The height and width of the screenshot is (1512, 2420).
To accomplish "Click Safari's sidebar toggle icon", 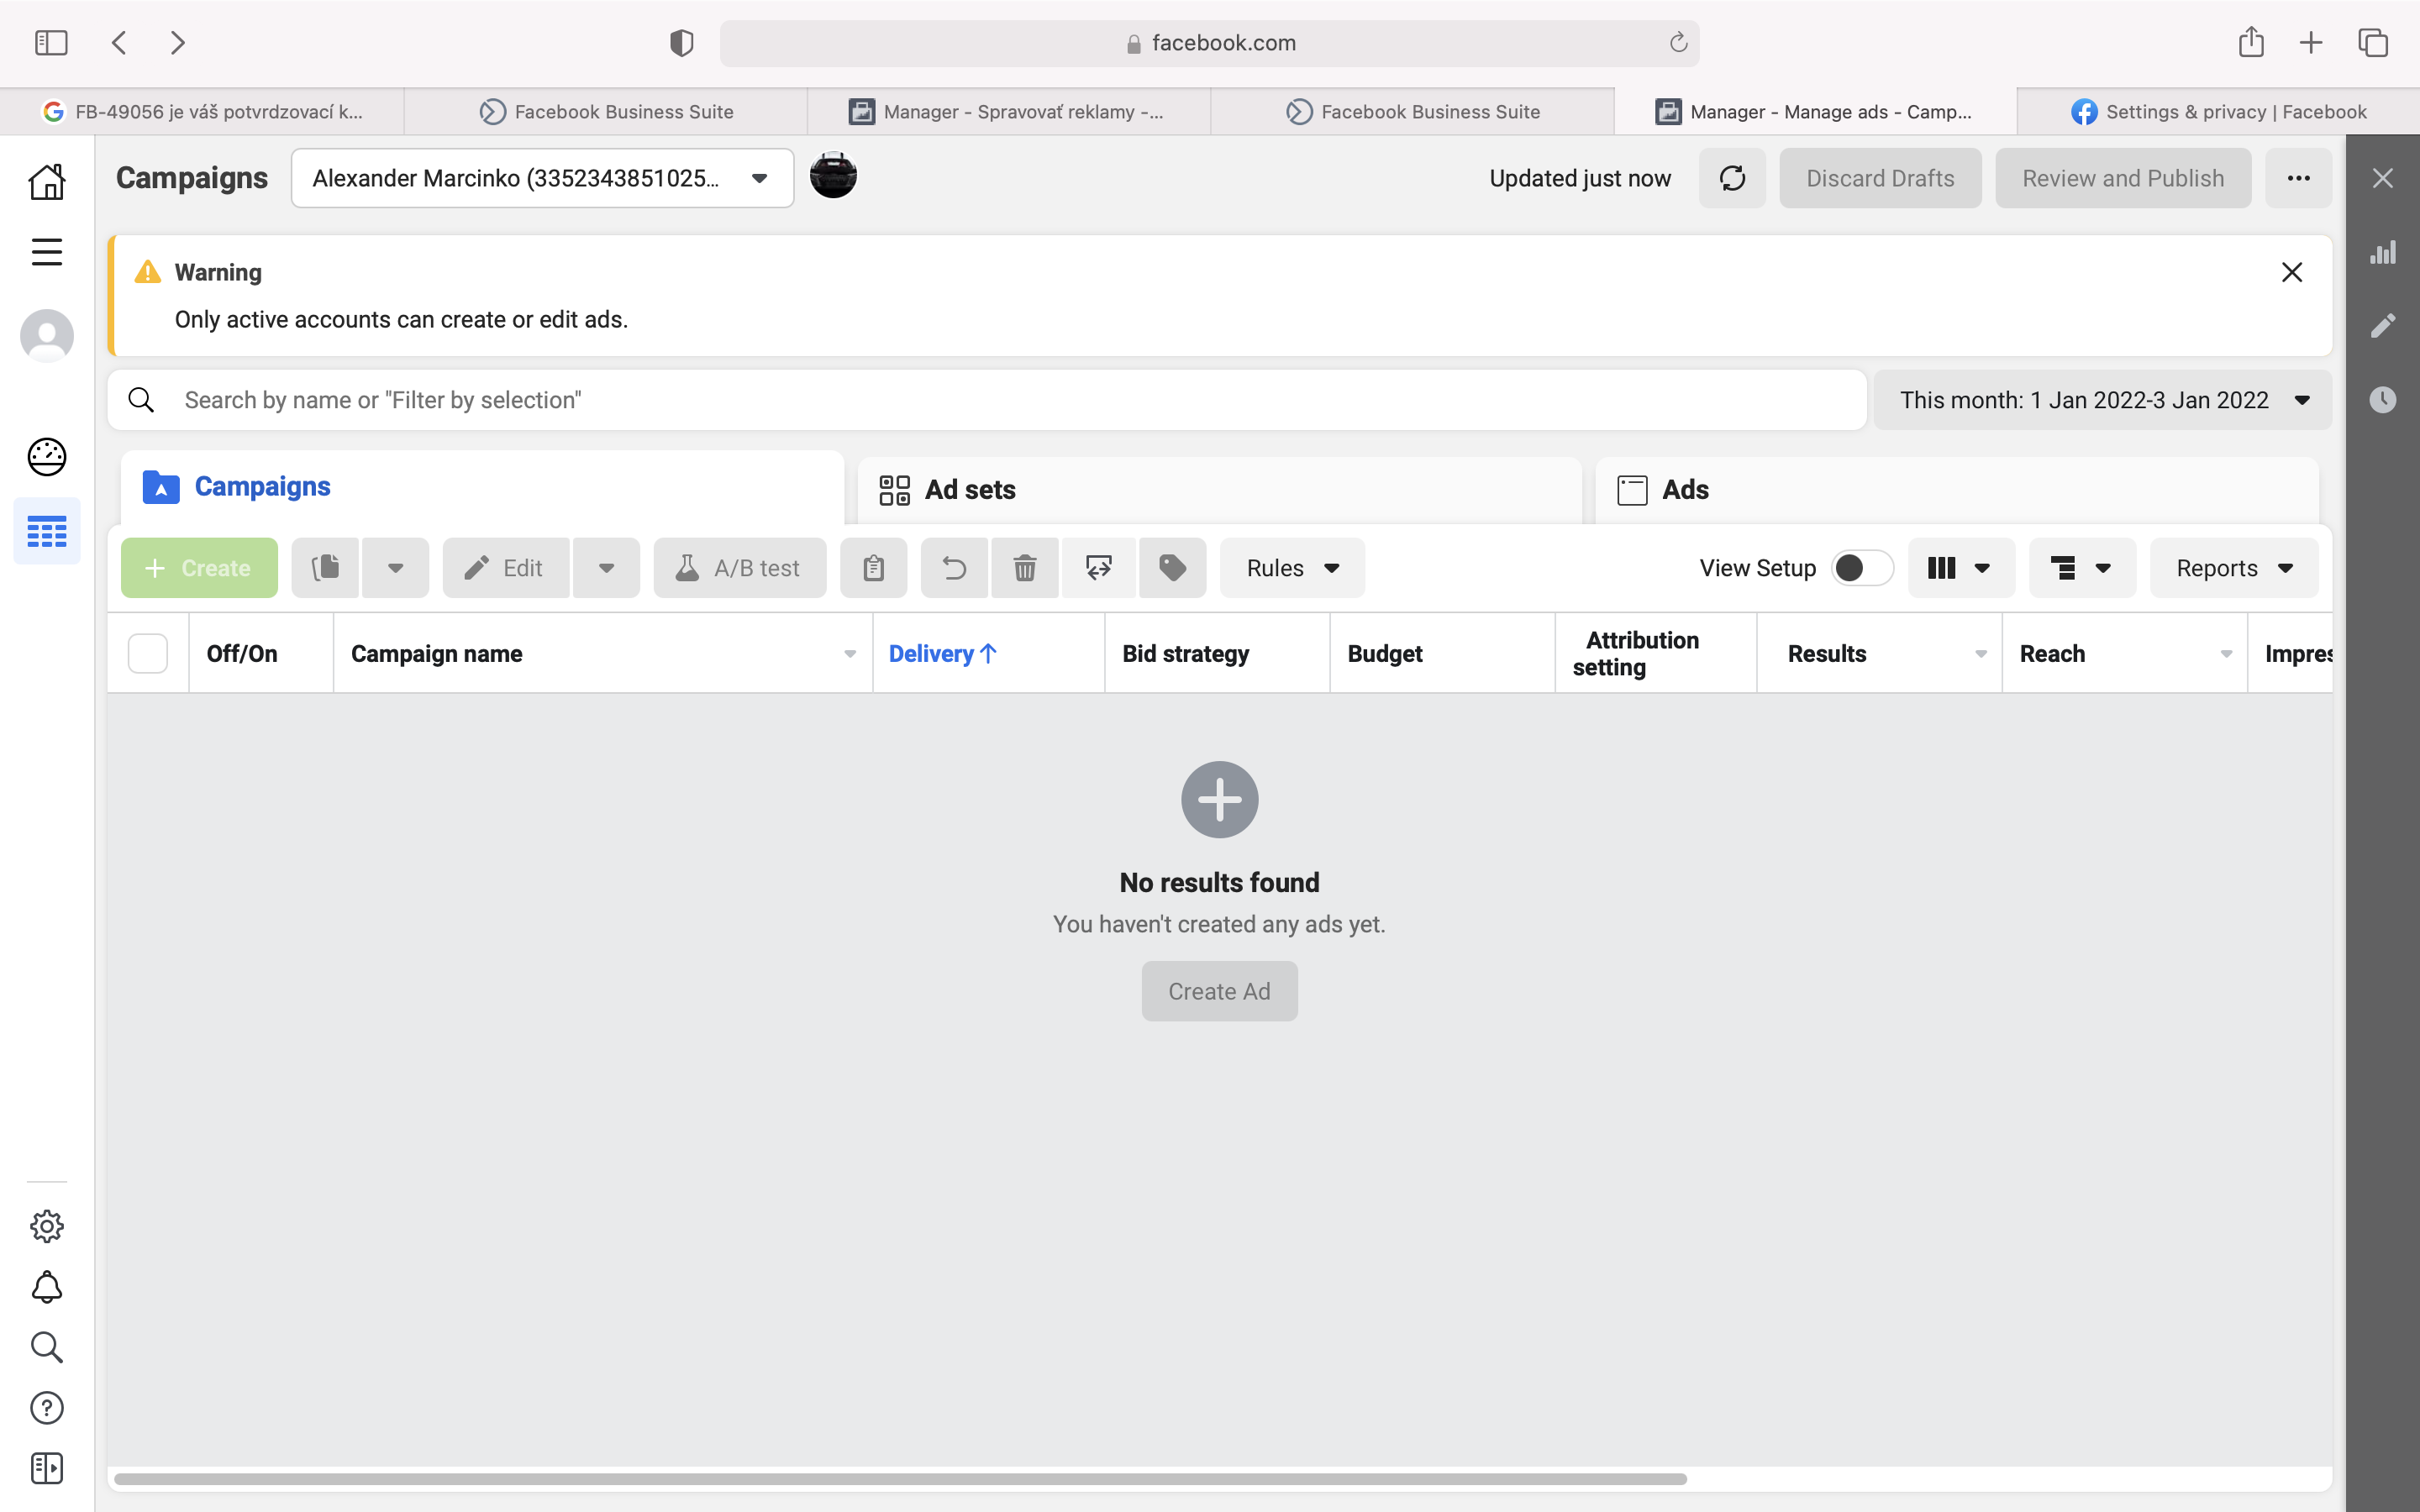I will point(51,42).
